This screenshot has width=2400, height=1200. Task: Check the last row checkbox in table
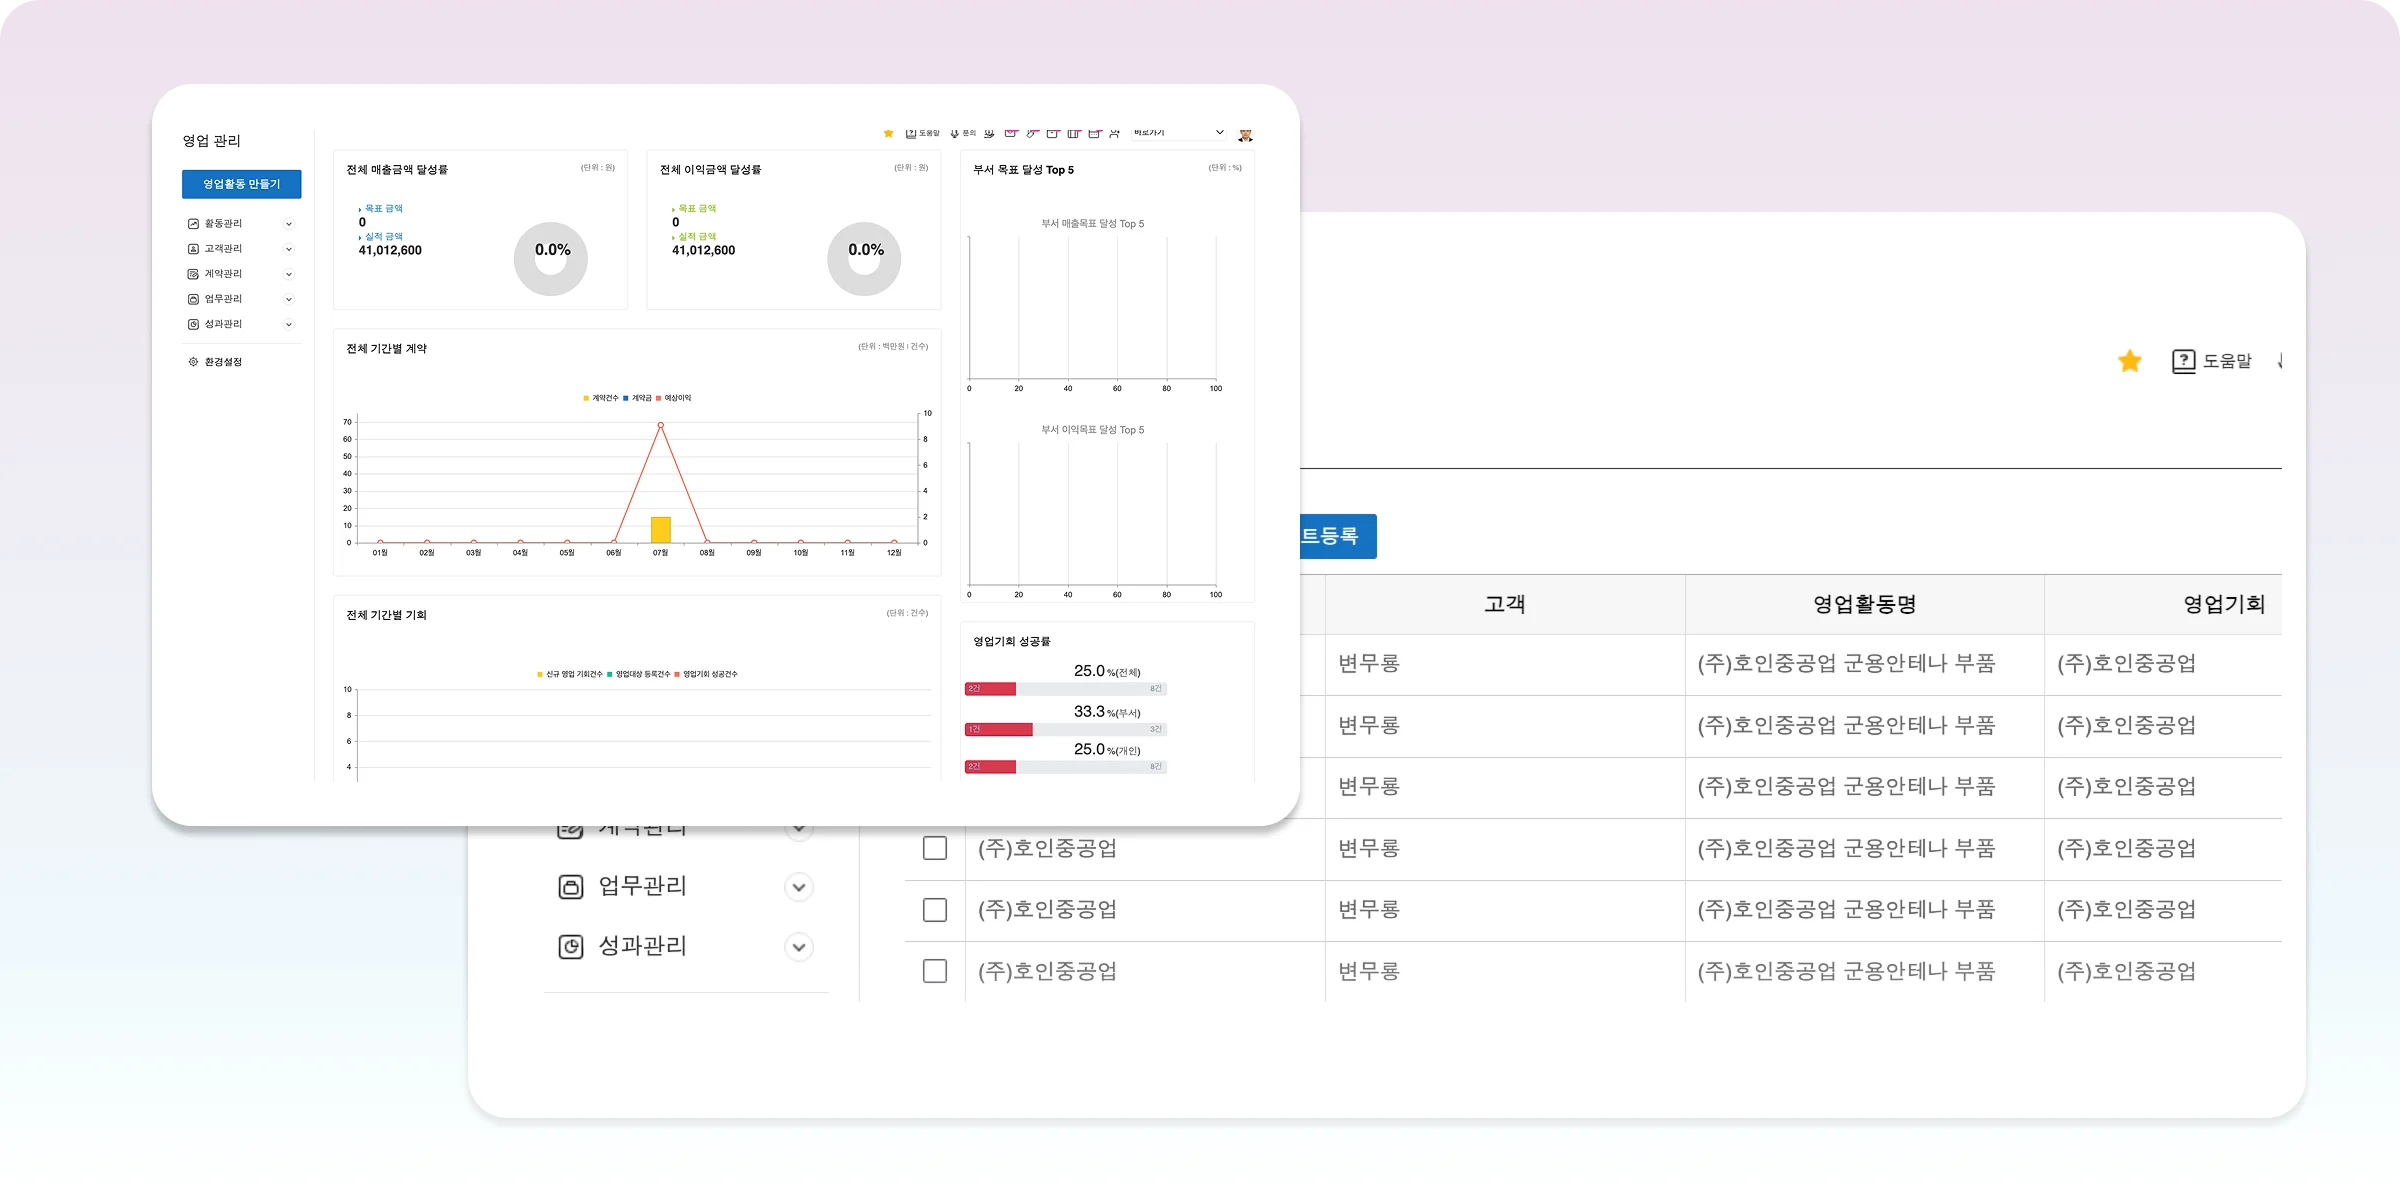[x=934, y=971]
